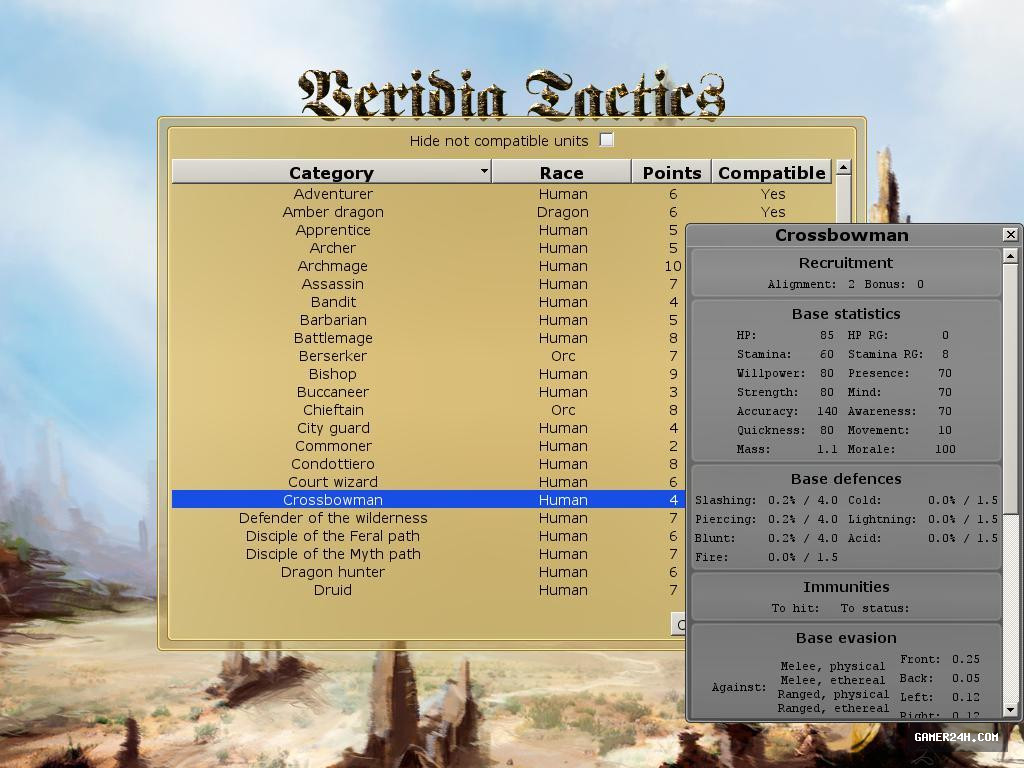This screenshot has width=1024, height=768.
Task: Select the Bishop unit row
Action: click(428, 374)
